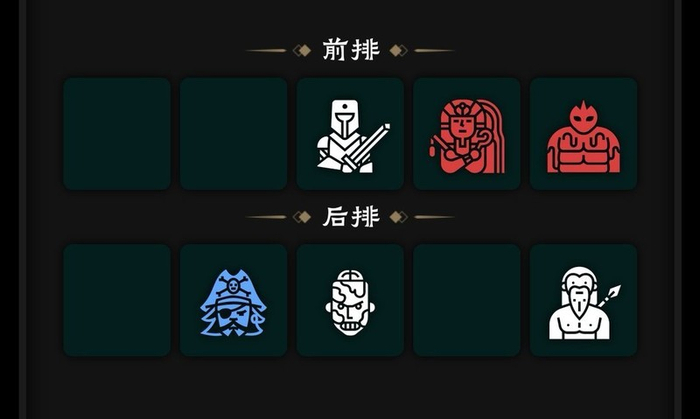Select the red pharaoh character icon

tap(467, 134)
